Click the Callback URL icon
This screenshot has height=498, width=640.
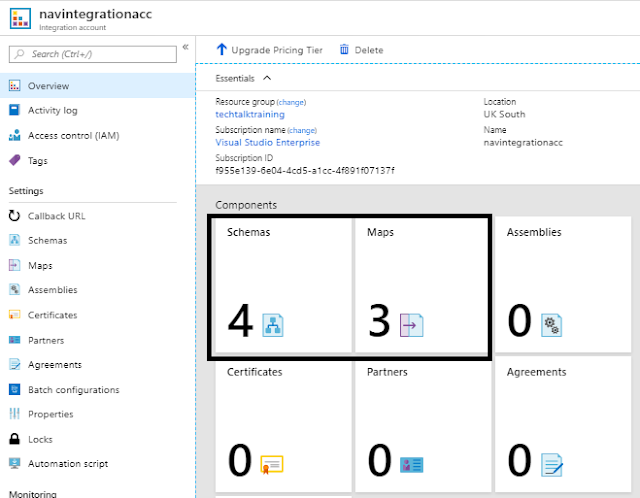pos(15,216)
